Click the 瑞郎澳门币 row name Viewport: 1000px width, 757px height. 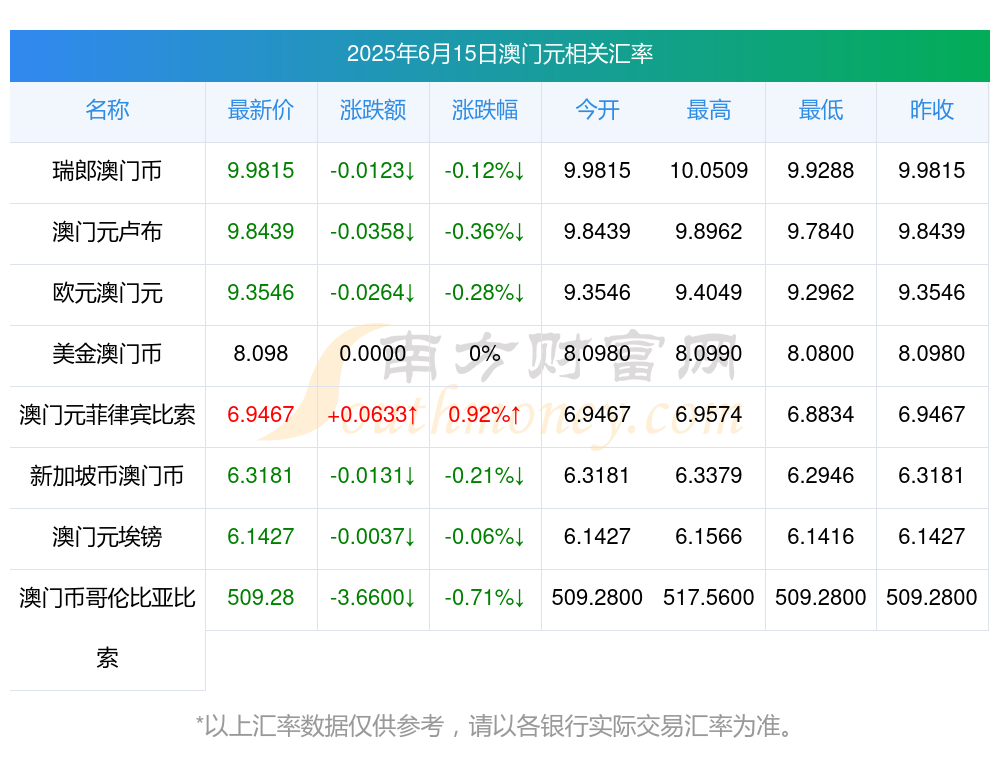coord(107,171)
